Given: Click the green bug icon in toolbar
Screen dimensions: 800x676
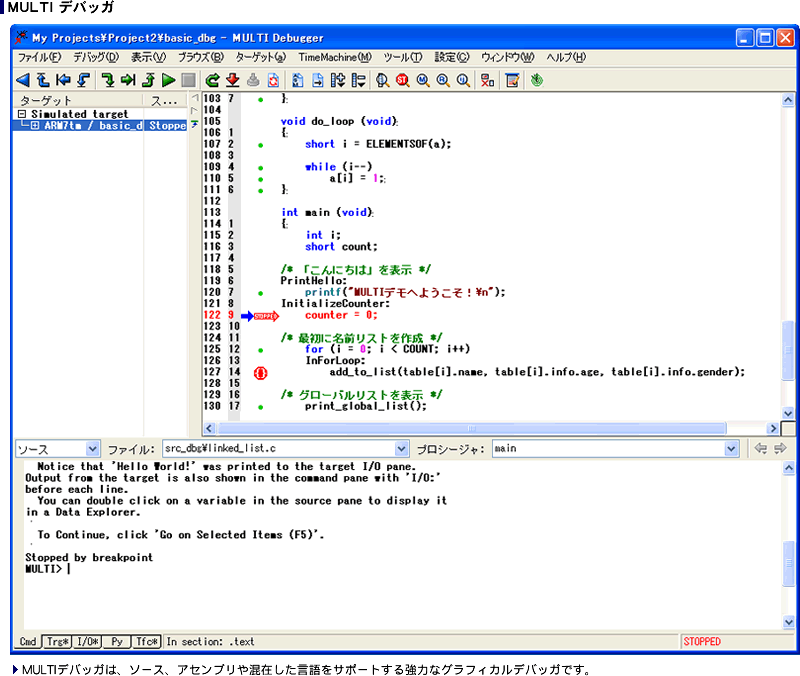Looking at the screenshot, I should [537, 80].
